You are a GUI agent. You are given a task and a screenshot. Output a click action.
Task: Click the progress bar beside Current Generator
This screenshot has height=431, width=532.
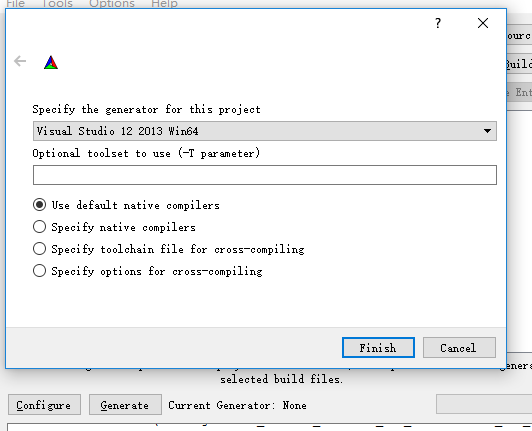point(484,404)
